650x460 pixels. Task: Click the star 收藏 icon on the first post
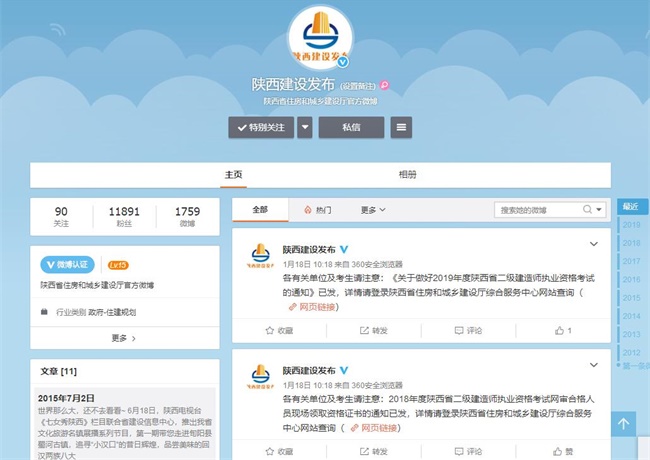(x=269, y=330)
